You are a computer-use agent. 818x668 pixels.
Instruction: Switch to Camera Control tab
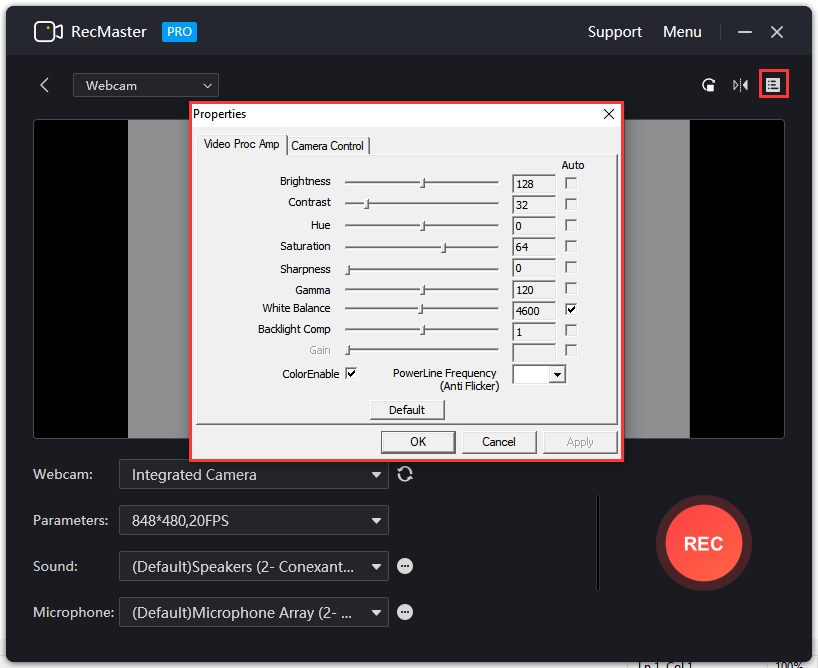pyautogui.click(x=328, y=146)
